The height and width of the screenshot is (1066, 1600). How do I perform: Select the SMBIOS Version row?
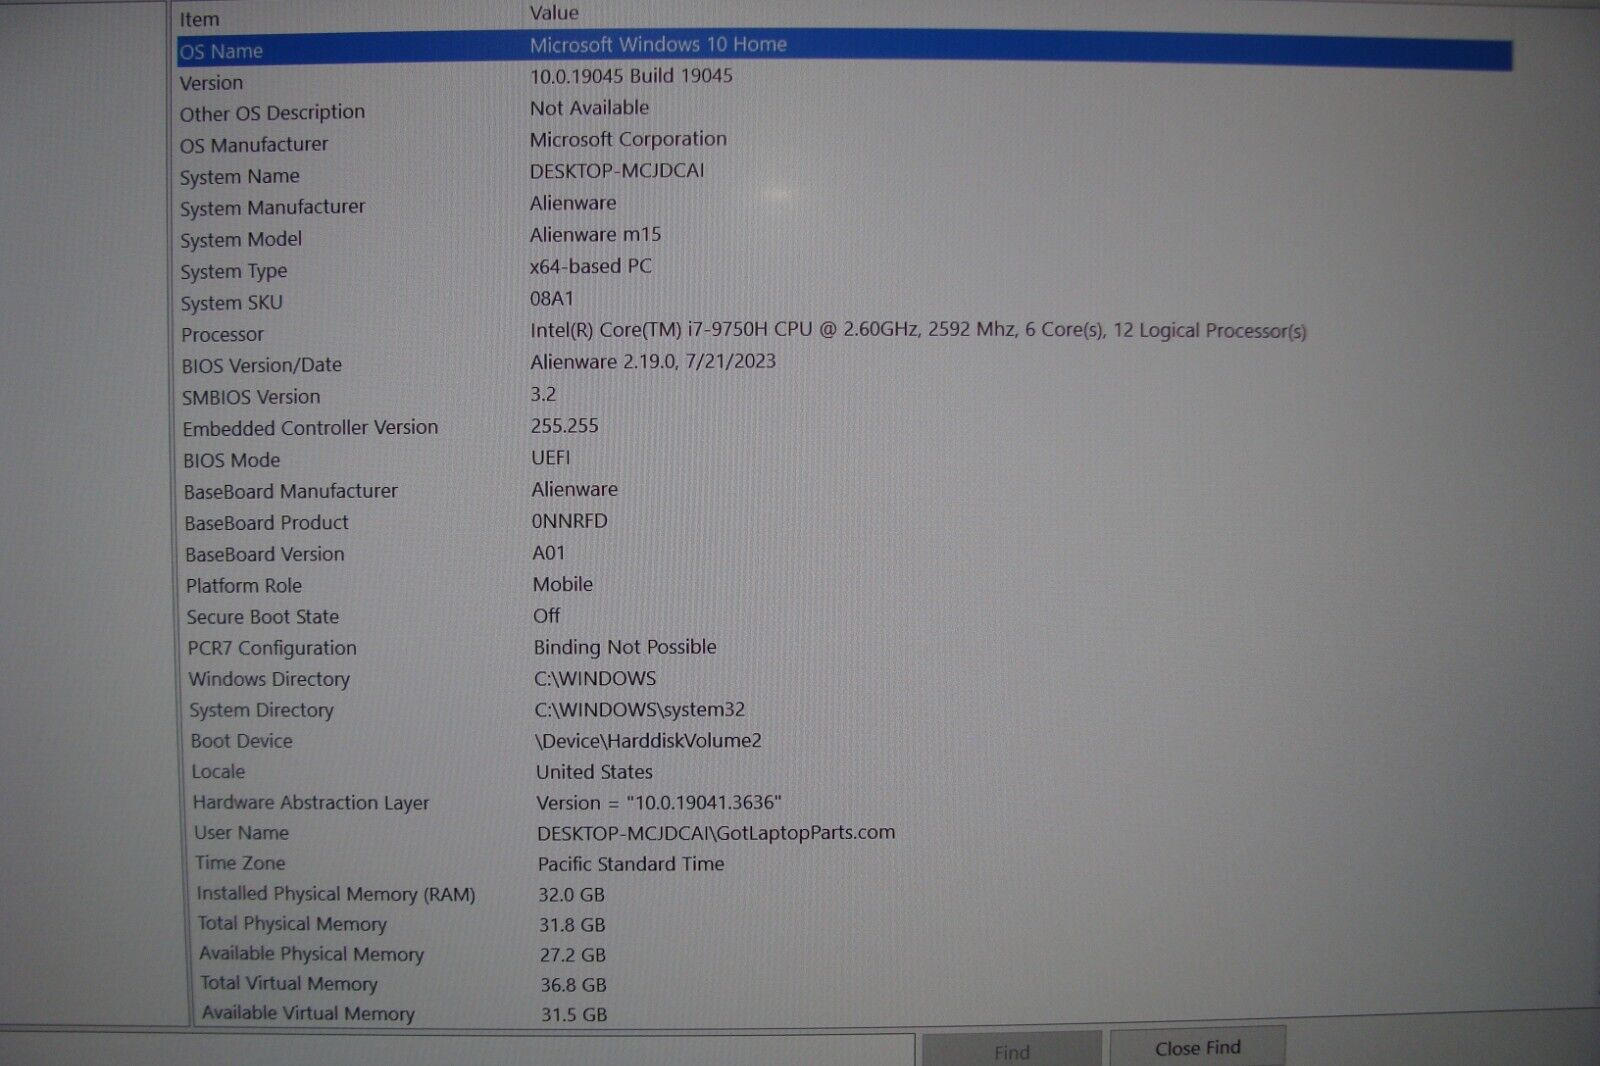pyautogui.click(x=844, y=396)
